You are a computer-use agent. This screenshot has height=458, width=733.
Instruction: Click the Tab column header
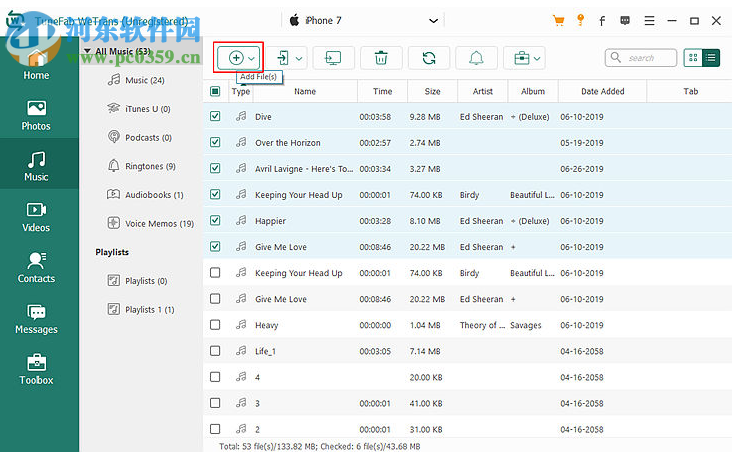690,91
